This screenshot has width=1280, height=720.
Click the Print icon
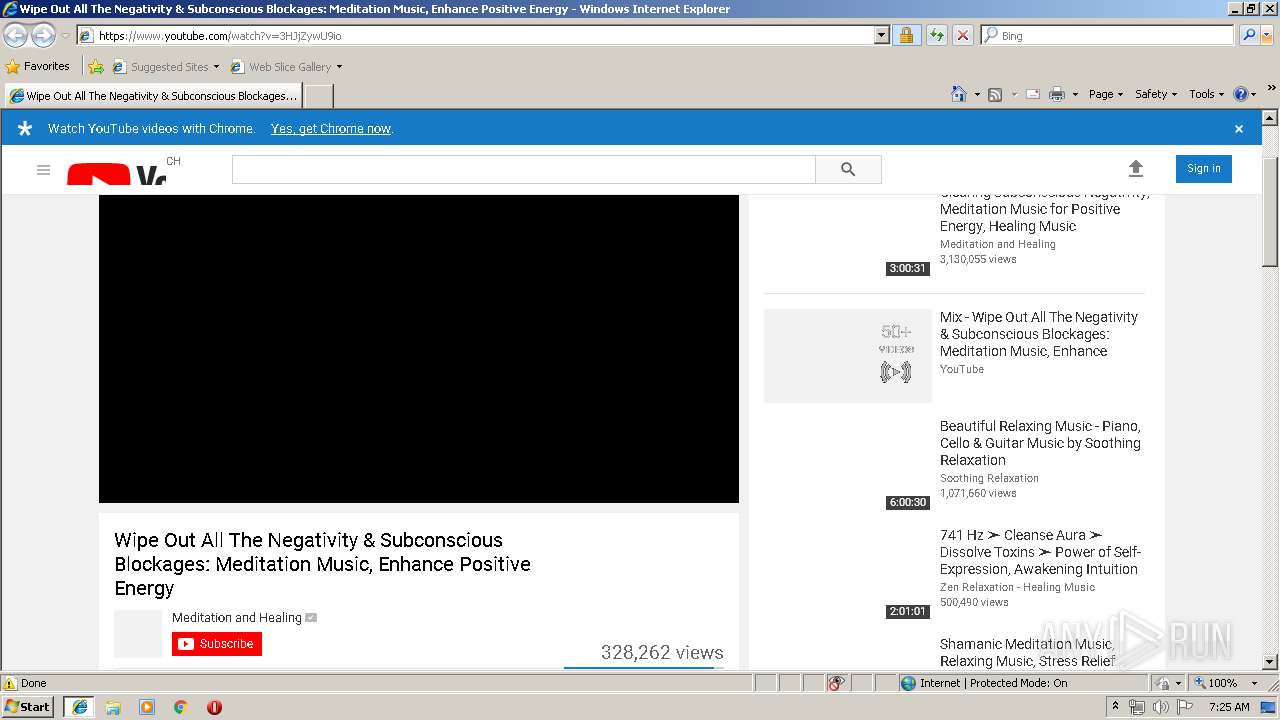1057,94
